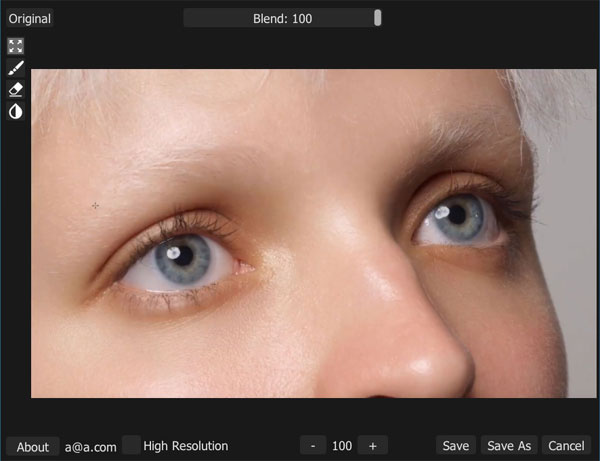600x461 pixels.
Task: Adjust the Blend slider handle
Action: point(378,18)
